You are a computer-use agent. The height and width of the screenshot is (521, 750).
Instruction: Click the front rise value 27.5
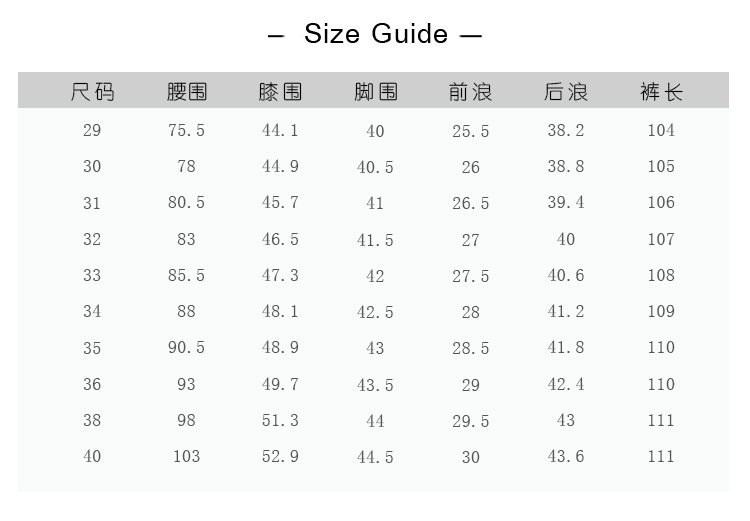(470, 276)
